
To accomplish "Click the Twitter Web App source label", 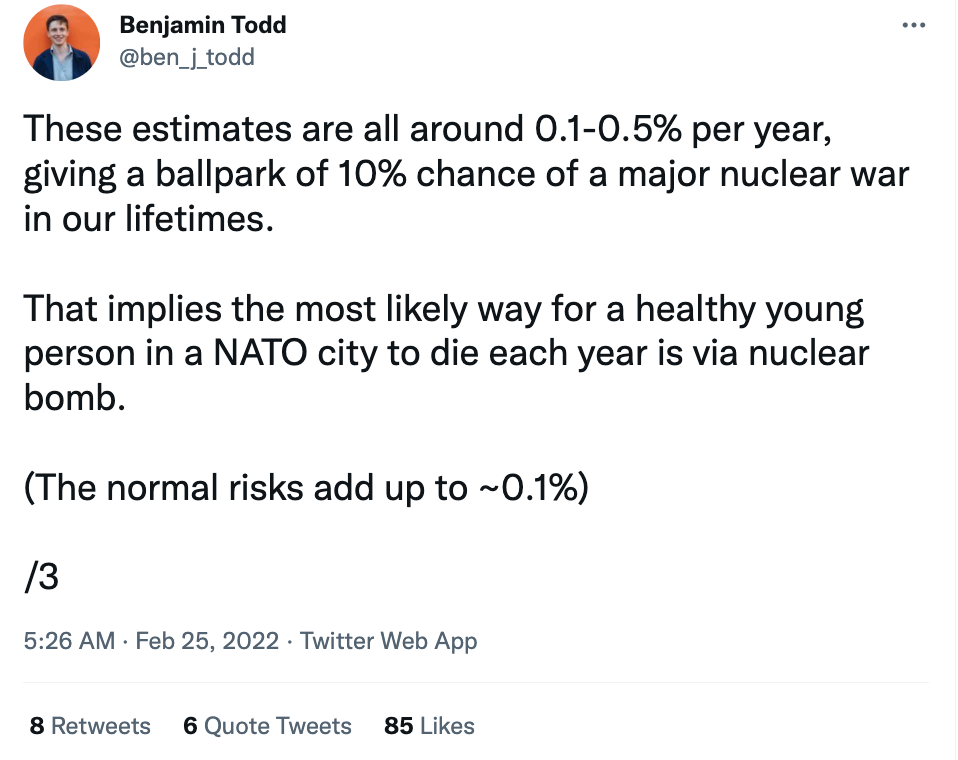I will (x=389, y=641).
